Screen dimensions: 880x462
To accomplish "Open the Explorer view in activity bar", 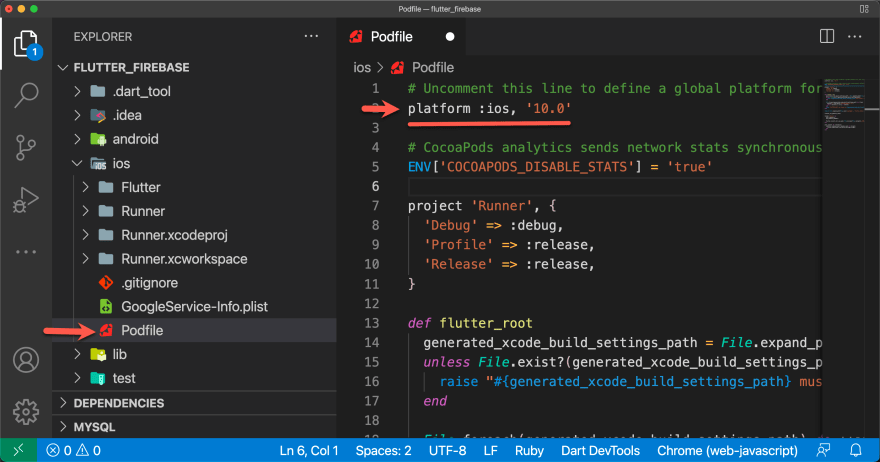I will coord(26,44).
